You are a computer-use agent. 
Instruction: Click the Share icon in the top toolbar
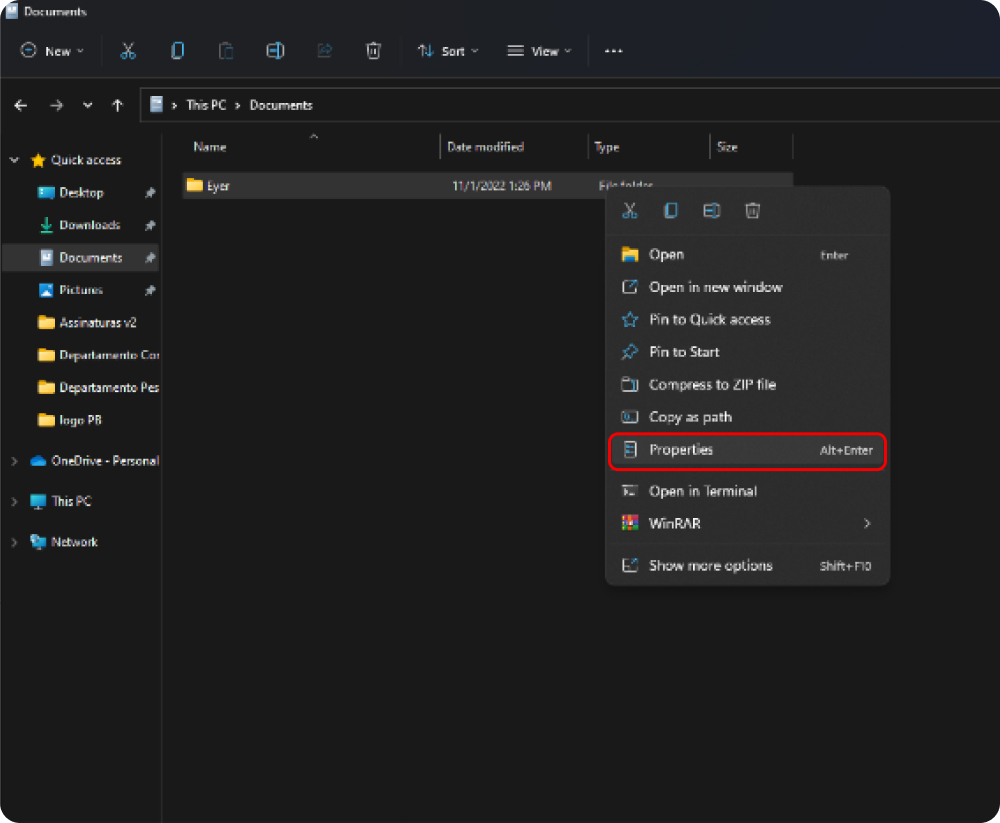(325, 51)
